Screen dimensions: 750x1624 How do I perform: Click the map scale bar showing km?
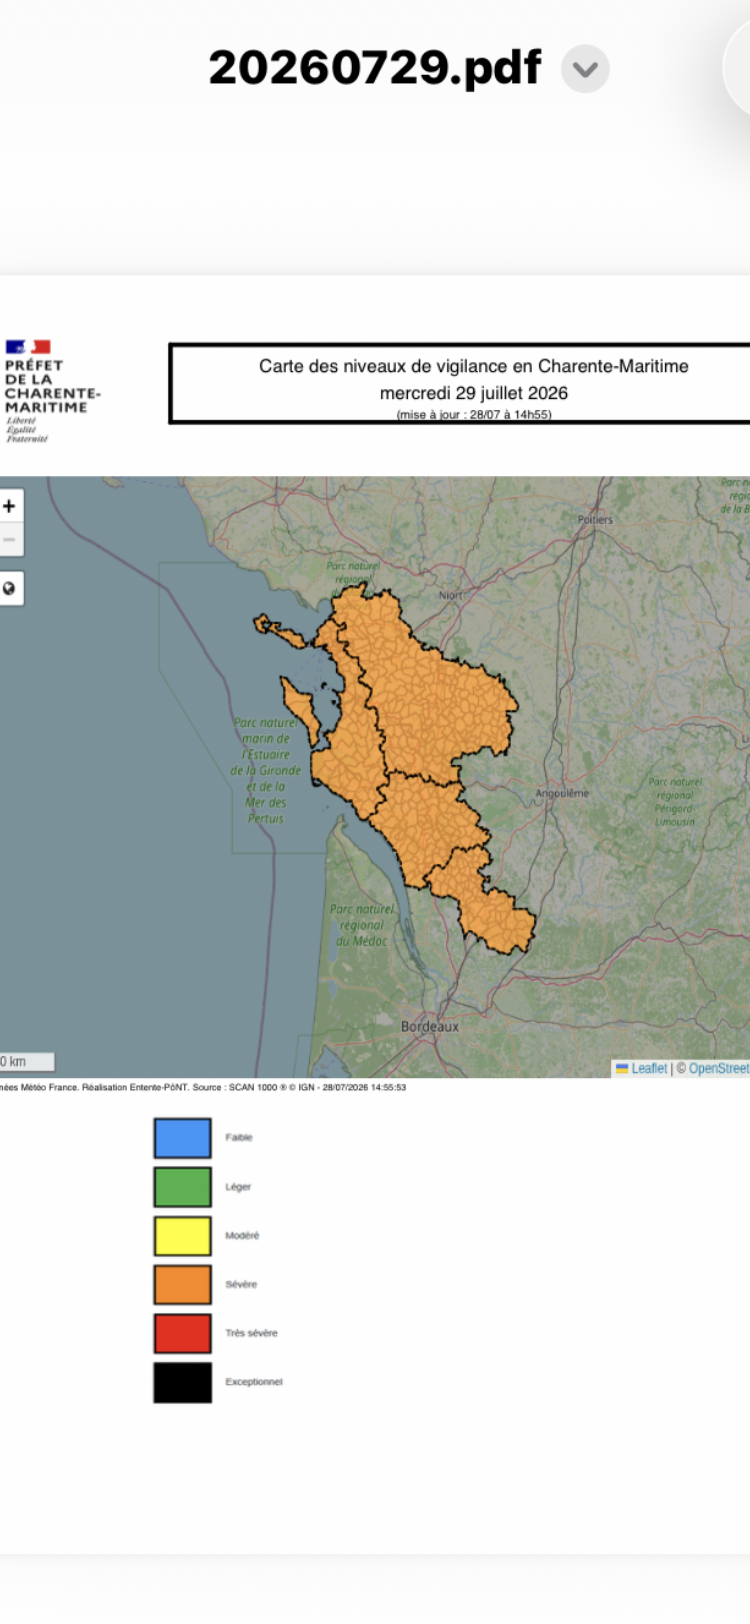tap(27, 1062)
